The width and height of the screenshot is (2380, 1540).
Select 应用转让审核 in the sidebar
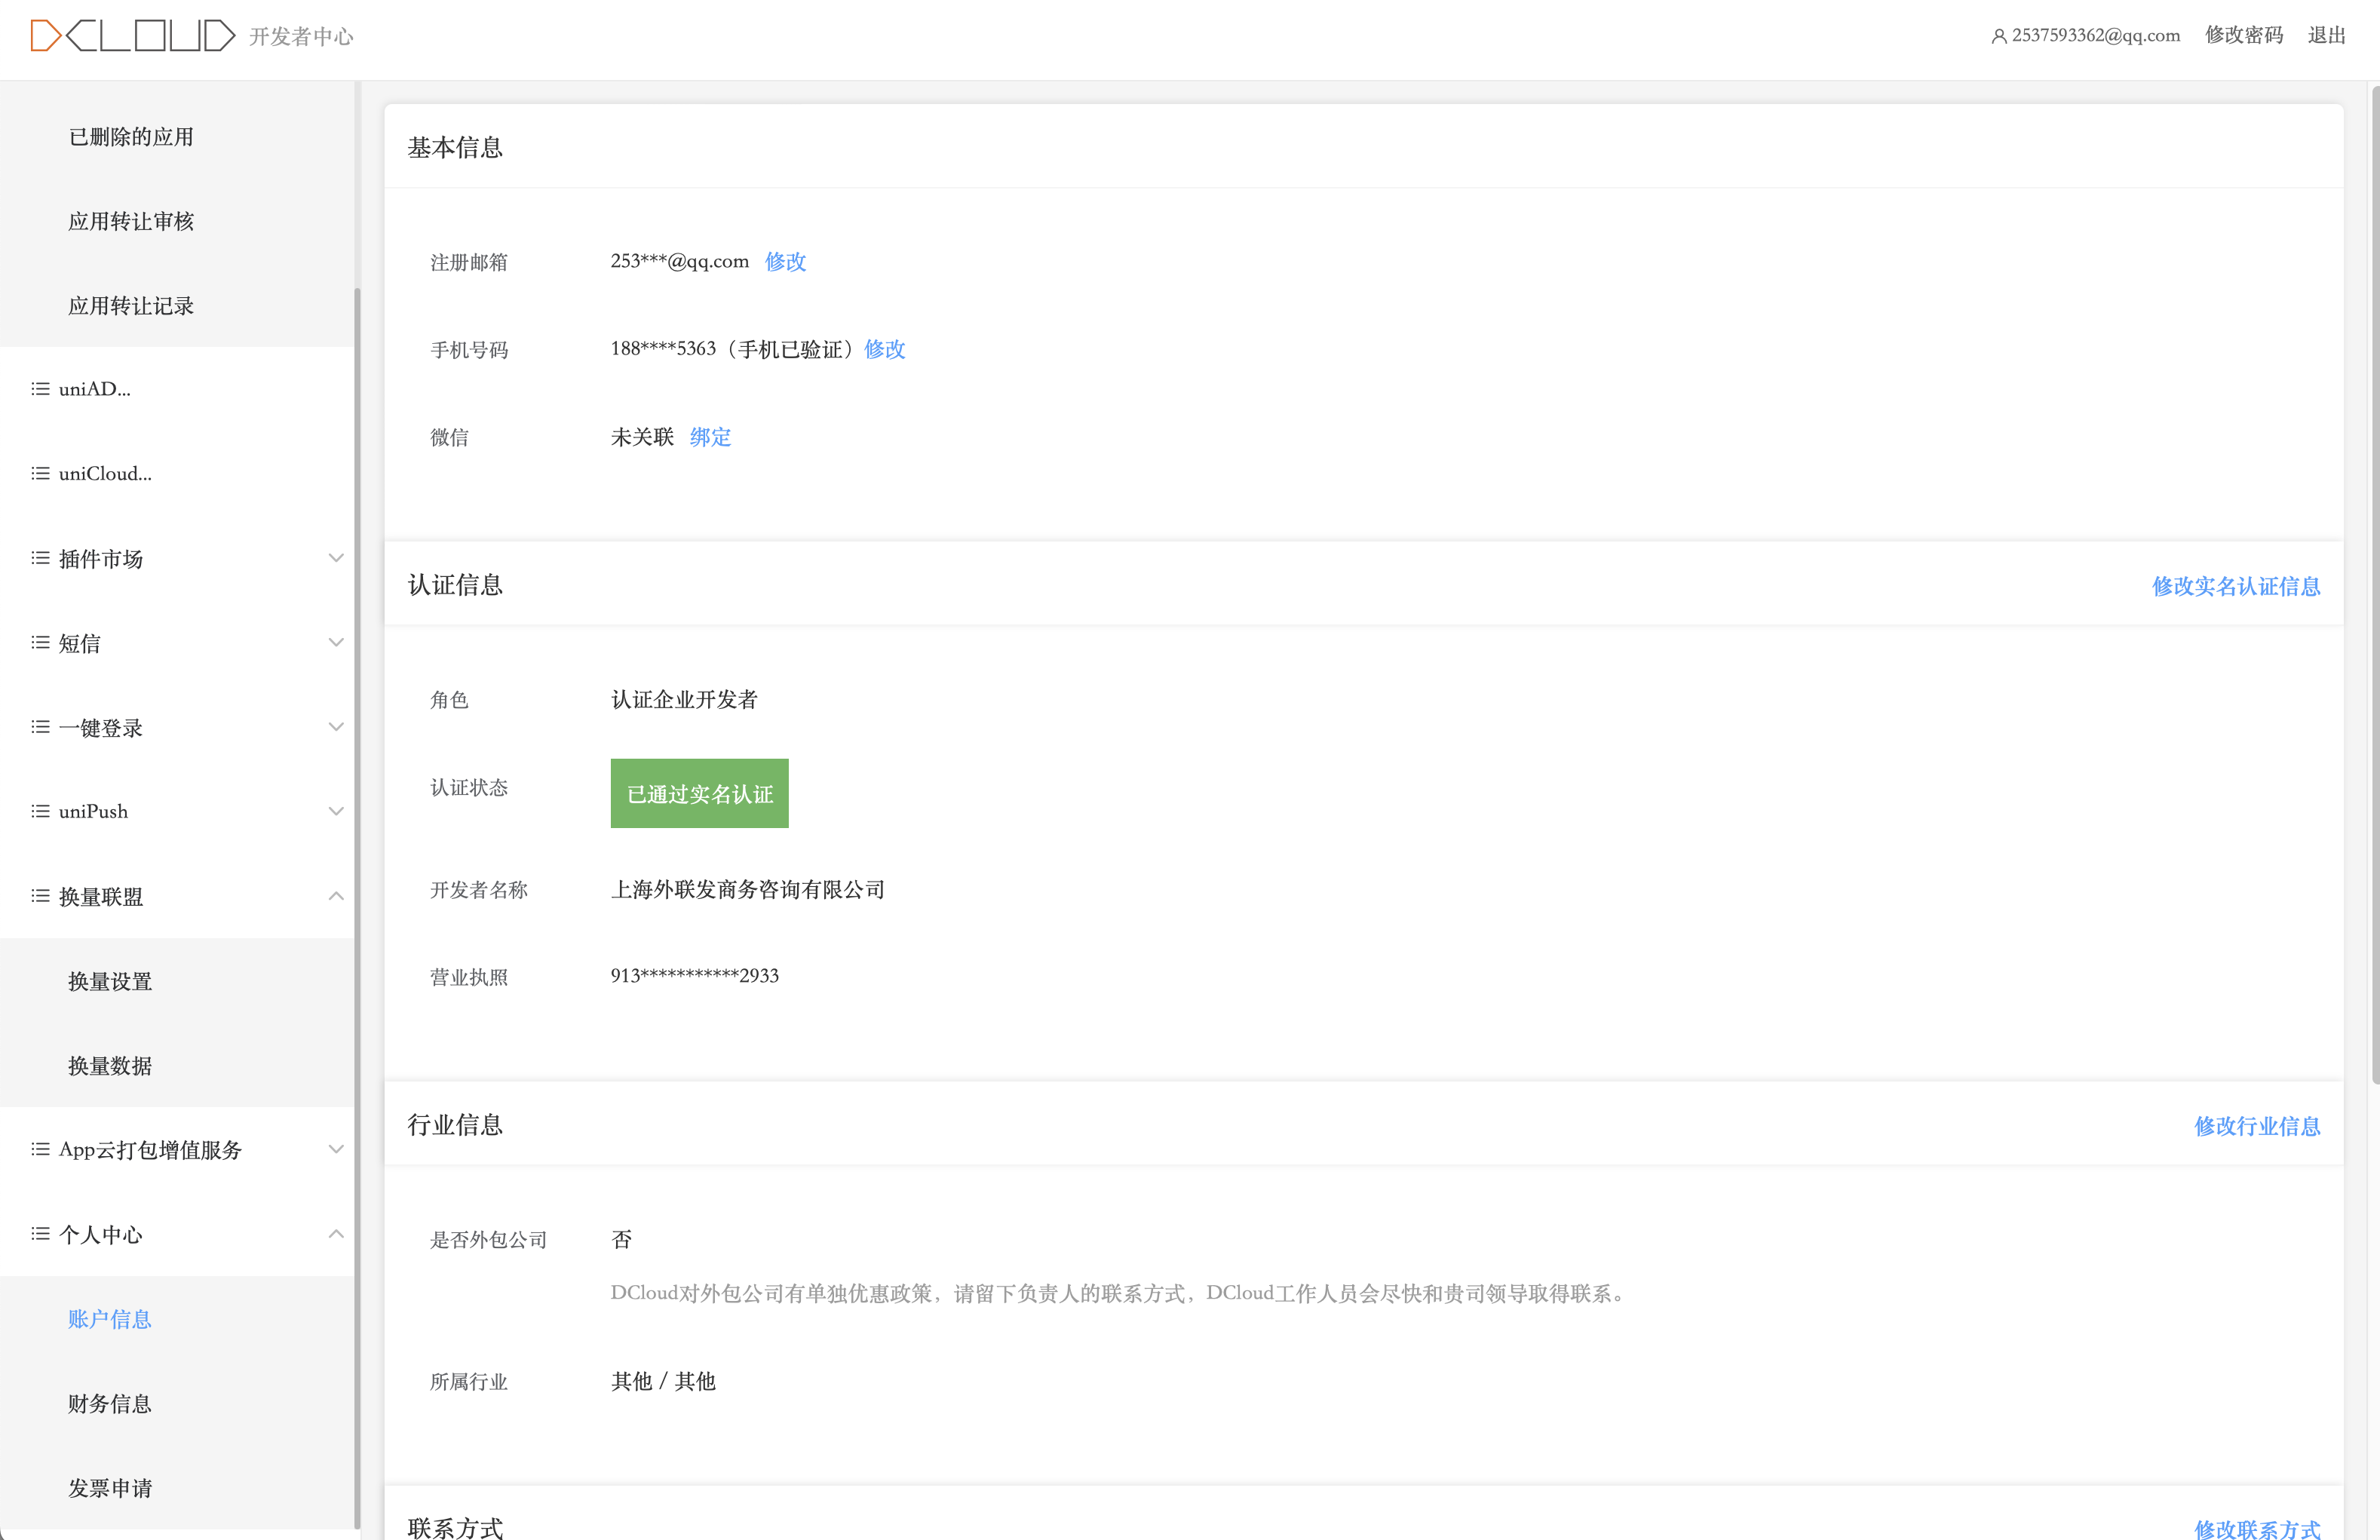(131, 221)
